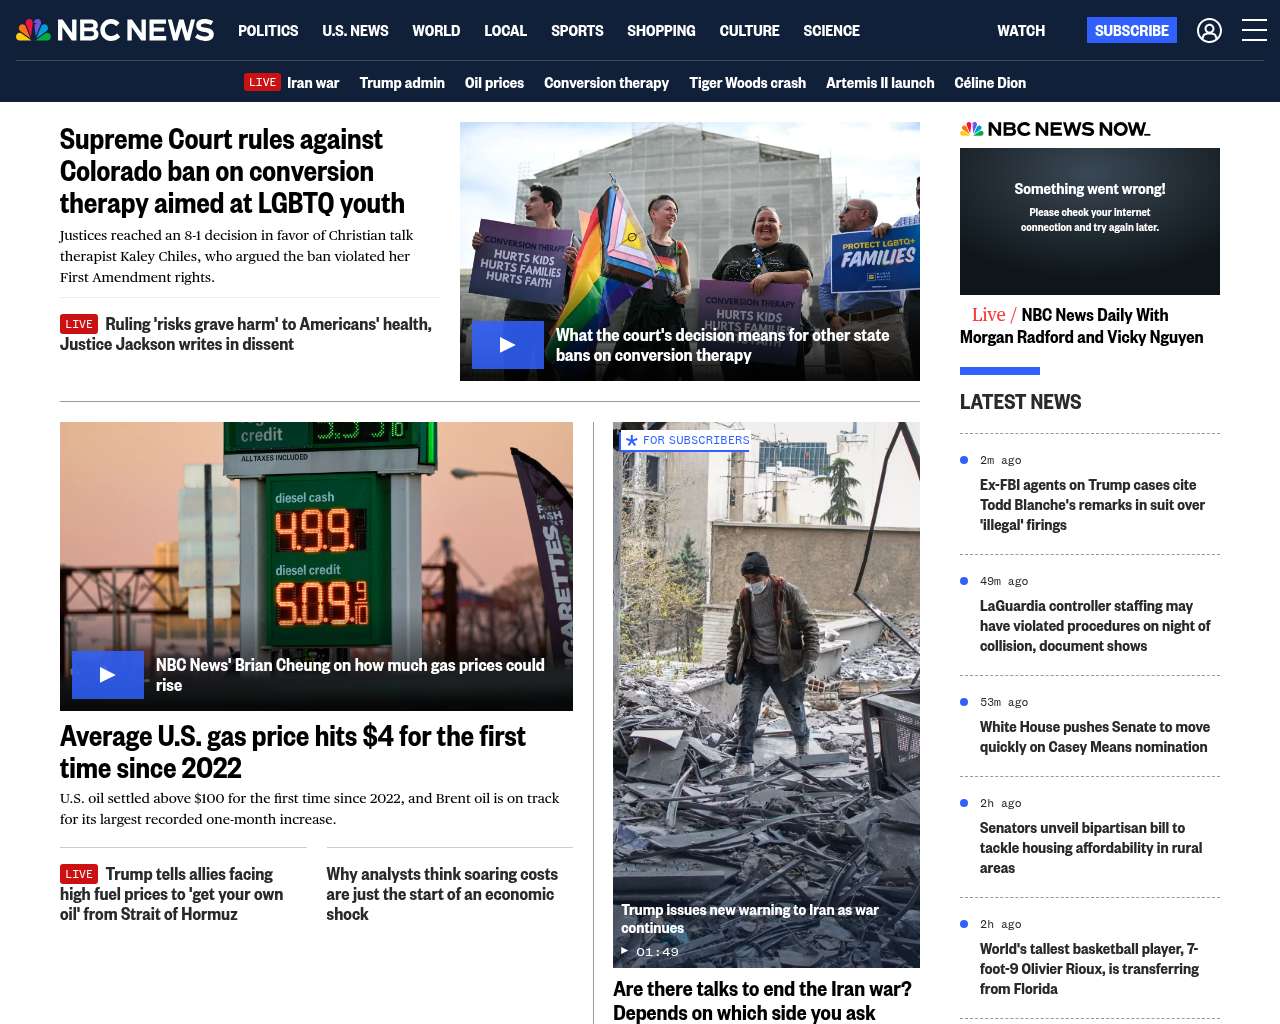Click the Watch link in header
The width and height of the screenshot is (1280, 1024).
pos(1021,31)
